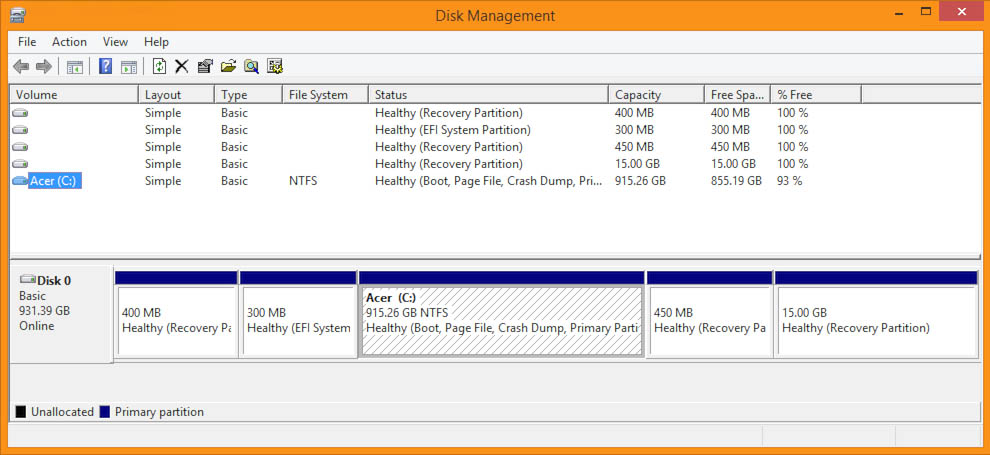Image resolution: width=990 pixels, height=455 pixels.
Task: Open the View menu
Action: click(x=116, y=42)
